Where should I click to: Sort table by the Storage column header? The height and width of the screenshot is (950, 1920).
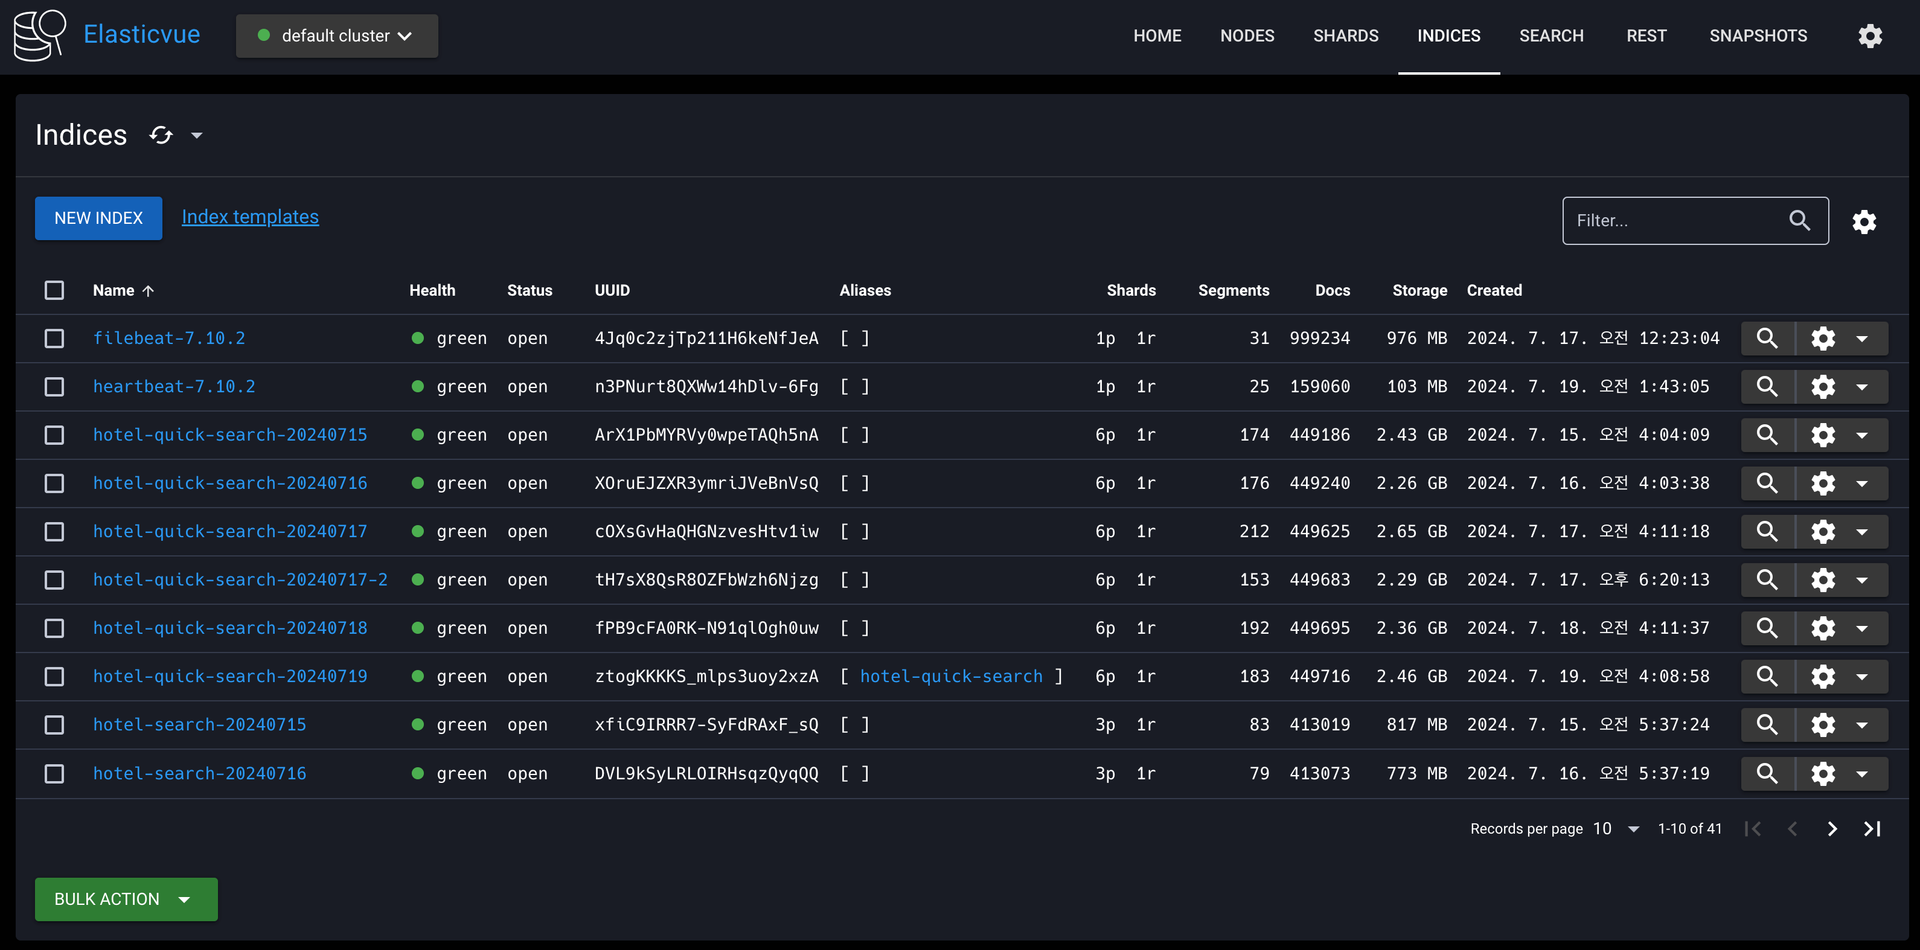(x=1419, y=290)
